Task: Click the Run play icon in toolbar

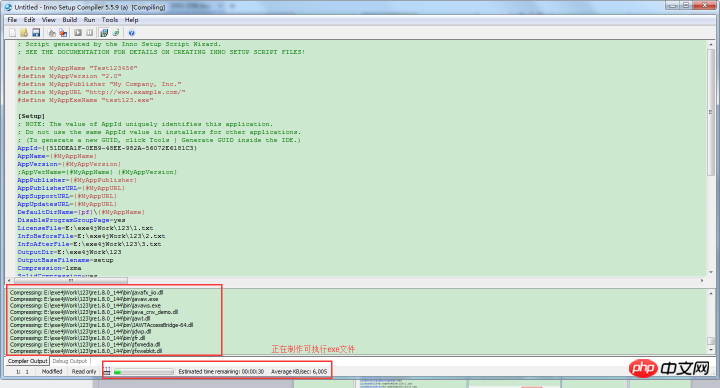Action: click(x=78, y=33)
